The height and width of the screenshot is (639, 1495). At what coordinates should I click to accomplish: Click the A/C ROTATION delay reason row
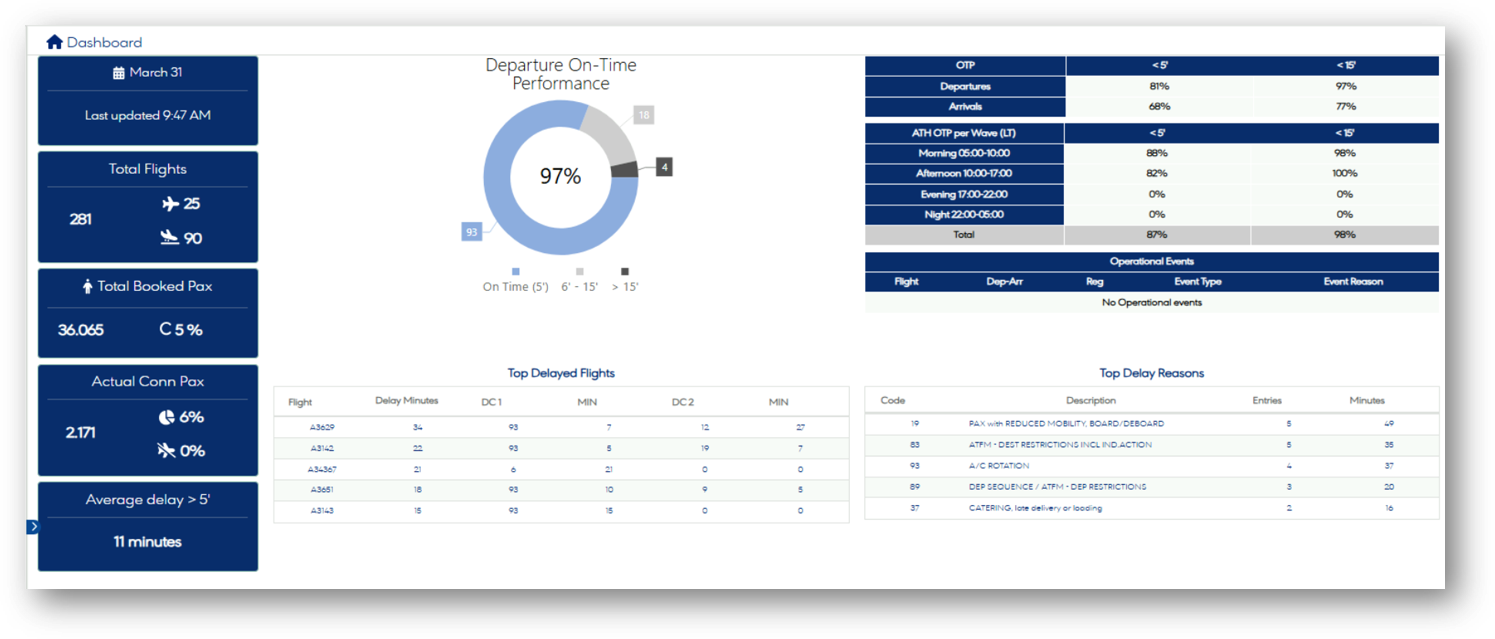(x=1000, y=466)
